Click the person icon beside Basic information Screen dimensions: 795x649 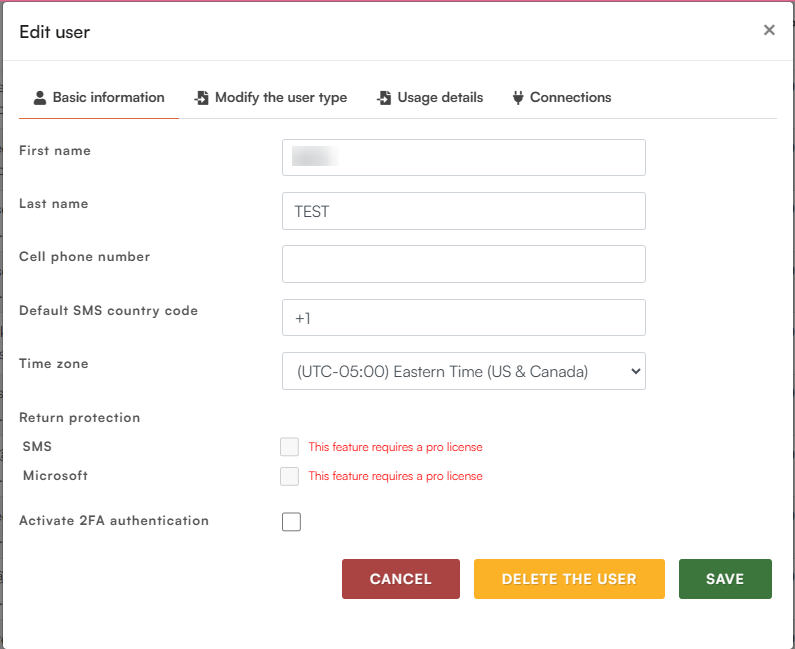(40, 98)
